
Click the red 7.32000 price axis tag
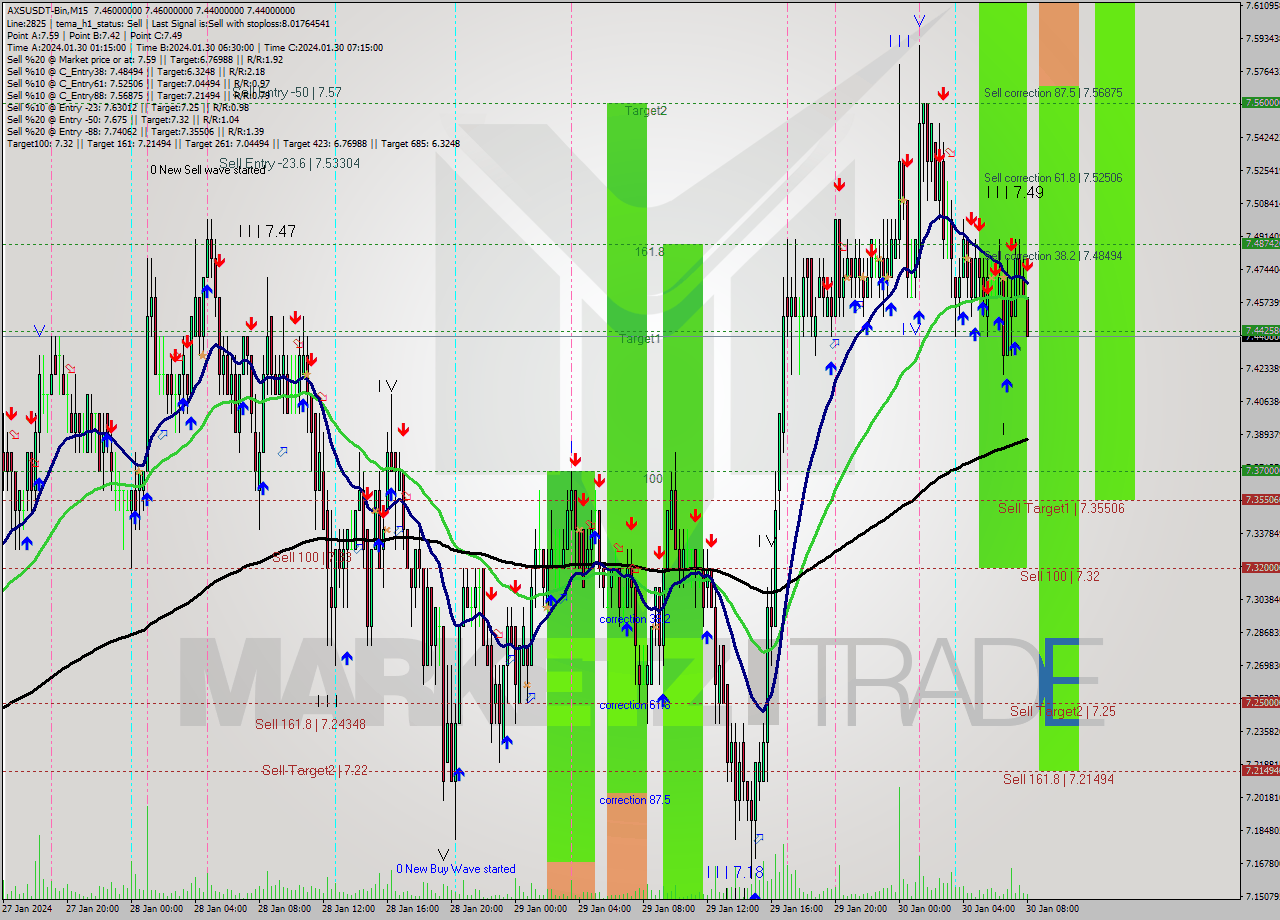coord(1260,567)
